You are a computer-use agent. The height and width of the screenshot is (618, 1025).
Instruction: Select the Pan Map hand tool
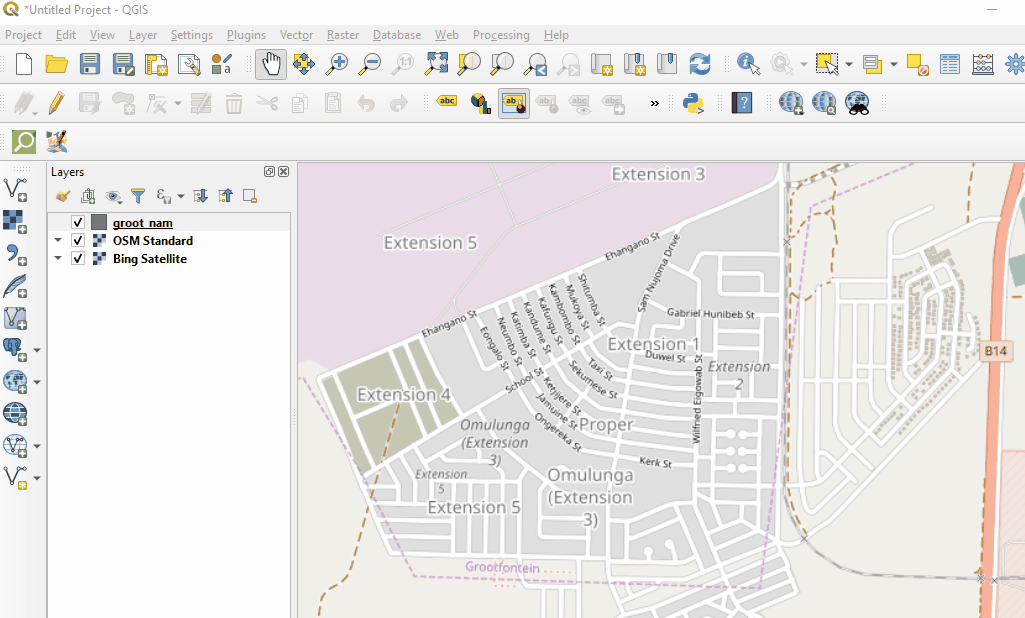click(271, 64)
